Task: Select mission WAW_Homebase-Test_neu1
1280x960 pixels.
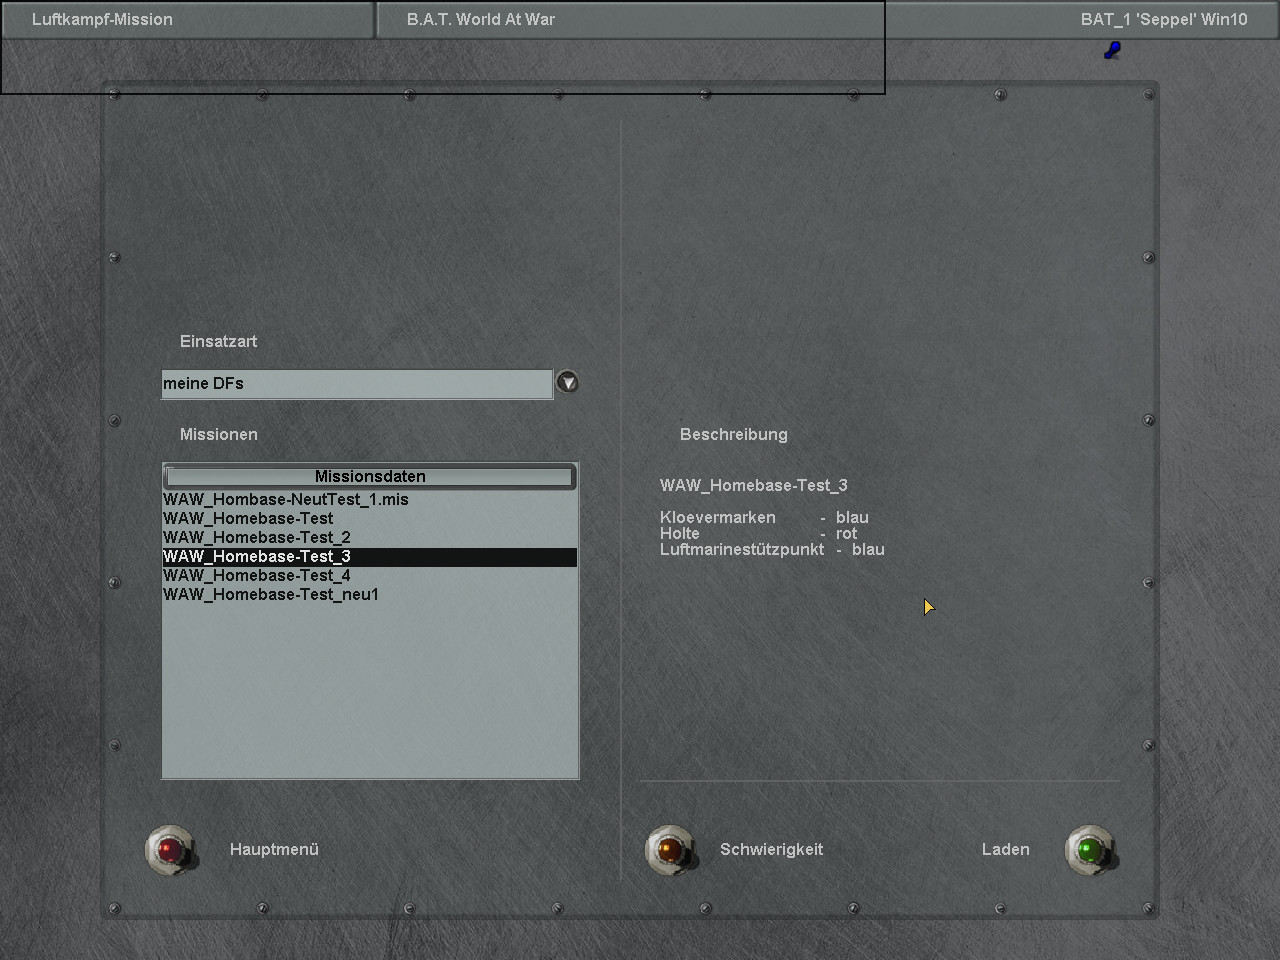Action: [370, 594]
